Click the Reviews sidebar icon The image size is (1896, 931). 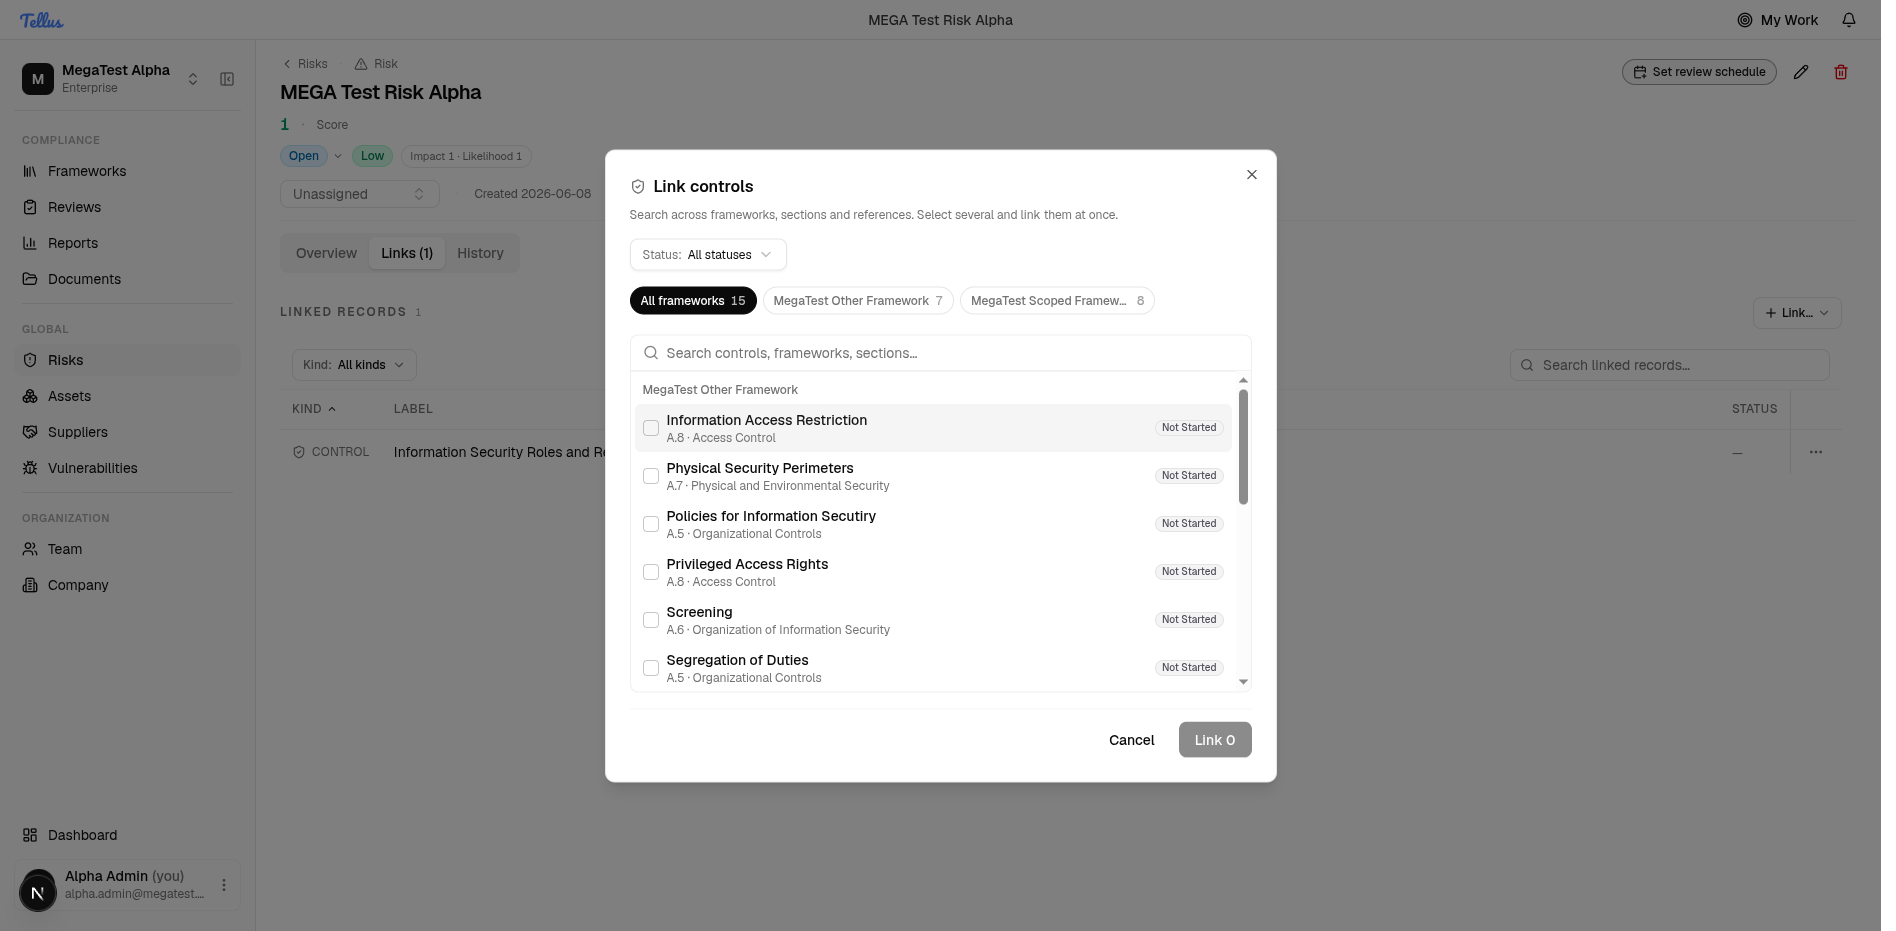coord(30,207)
